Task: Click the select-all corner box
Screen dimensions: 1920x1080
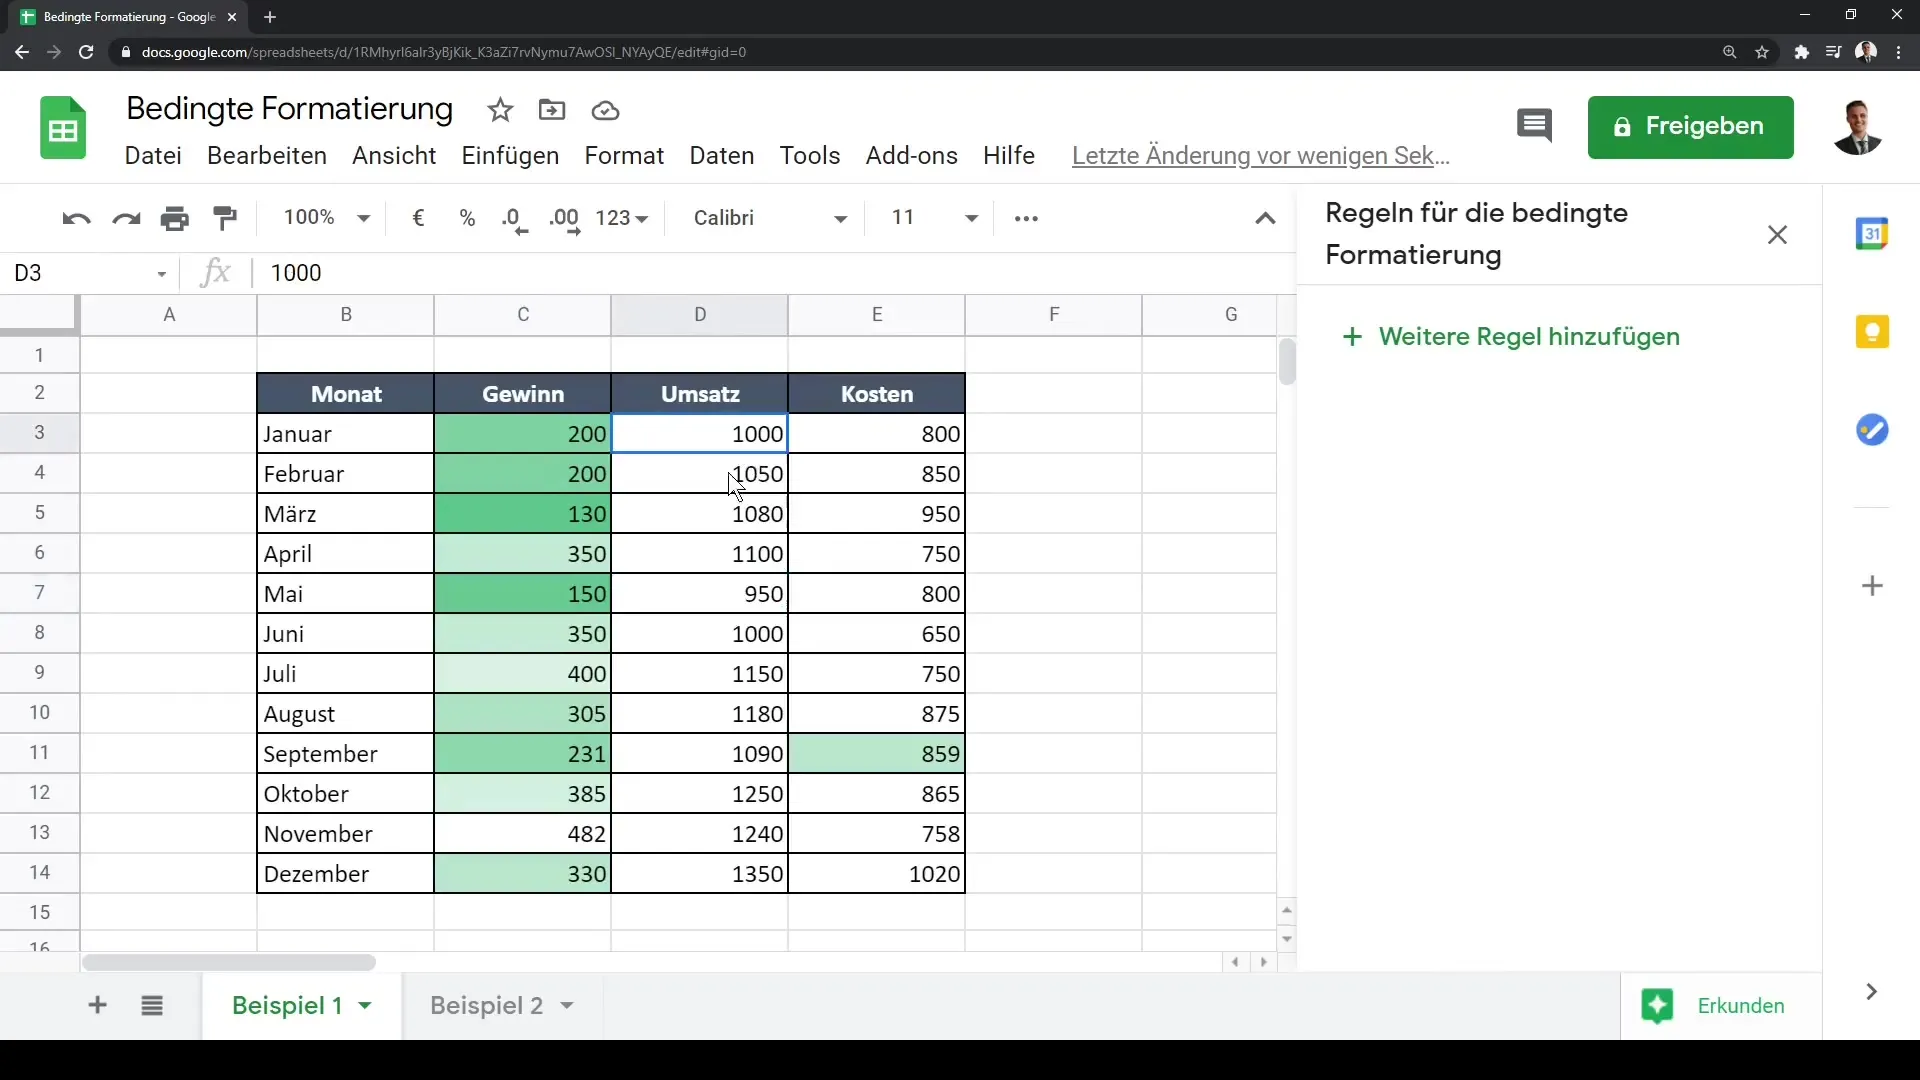Action: [x=39, y=314]
